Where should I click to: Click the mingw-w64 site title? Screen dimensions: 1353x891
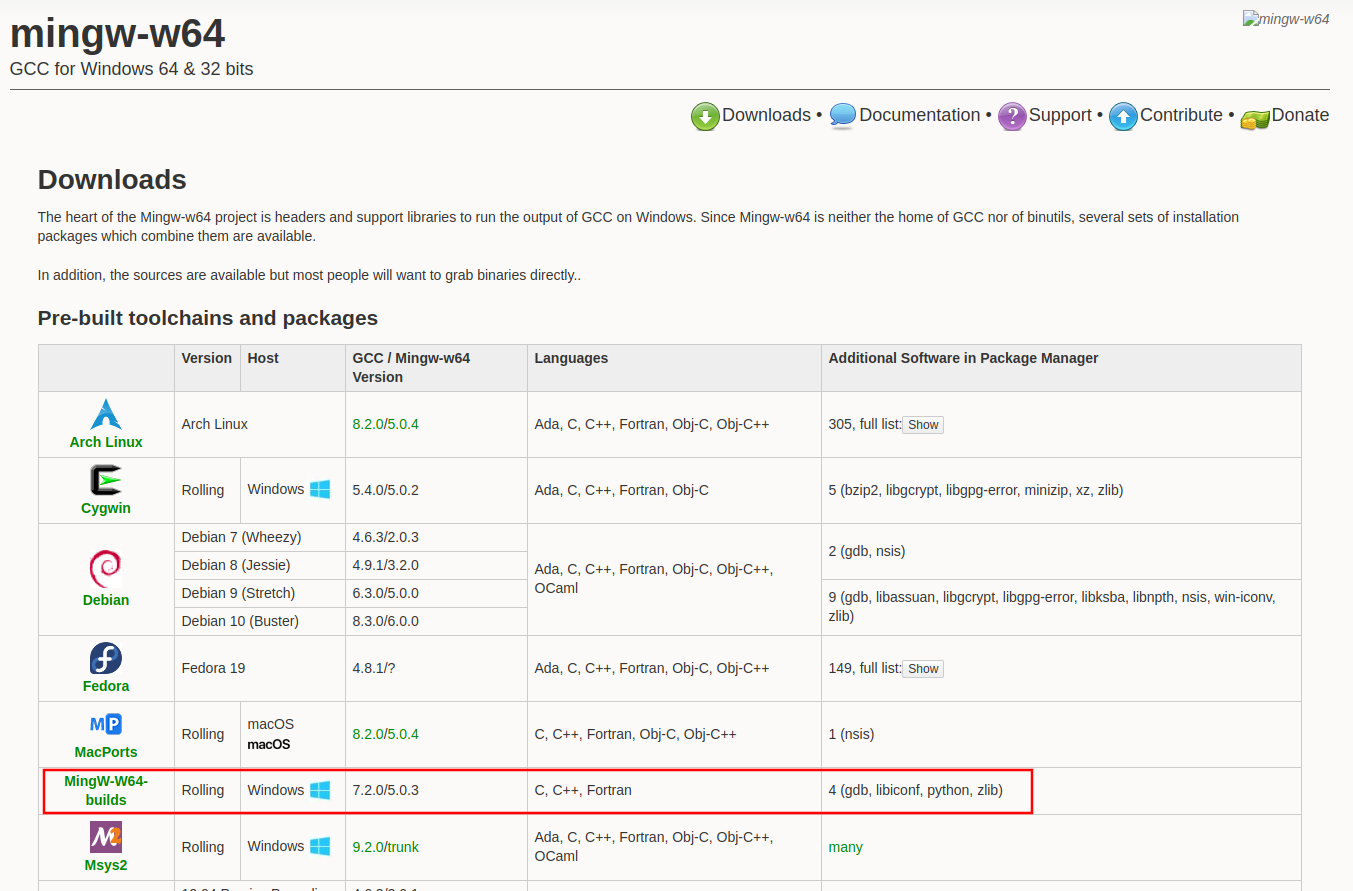click(117, 34)
